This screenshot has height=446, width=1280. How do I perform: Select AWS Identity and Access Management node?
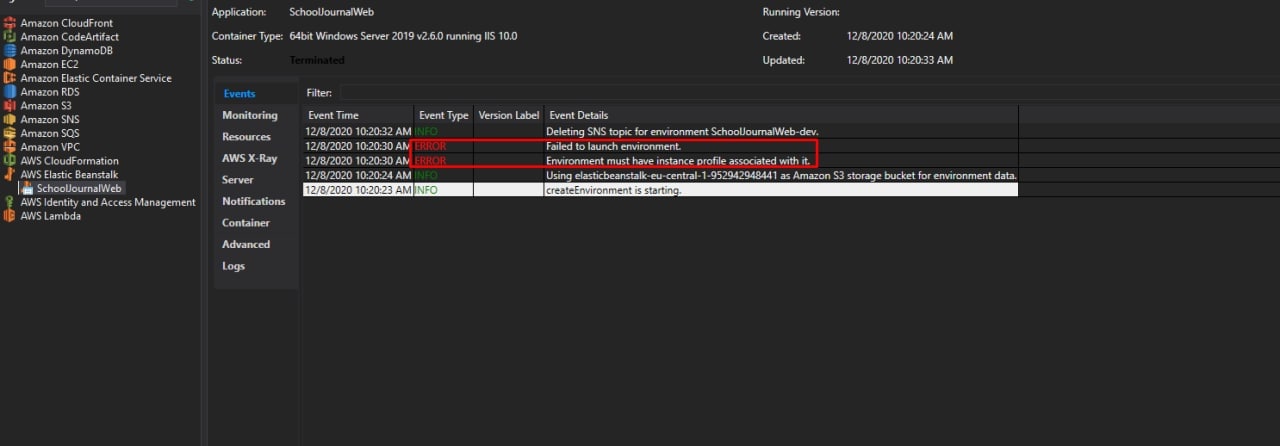click(108, 202)
